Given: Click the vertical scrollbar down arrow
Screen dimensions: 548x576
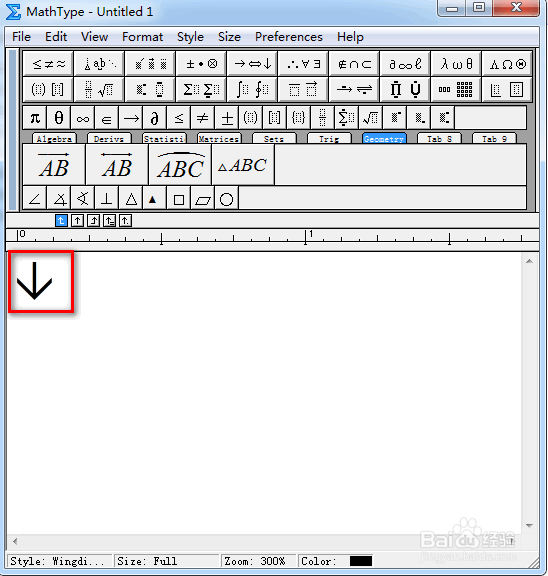Looking at the screenshot, I should click(529, 526).
